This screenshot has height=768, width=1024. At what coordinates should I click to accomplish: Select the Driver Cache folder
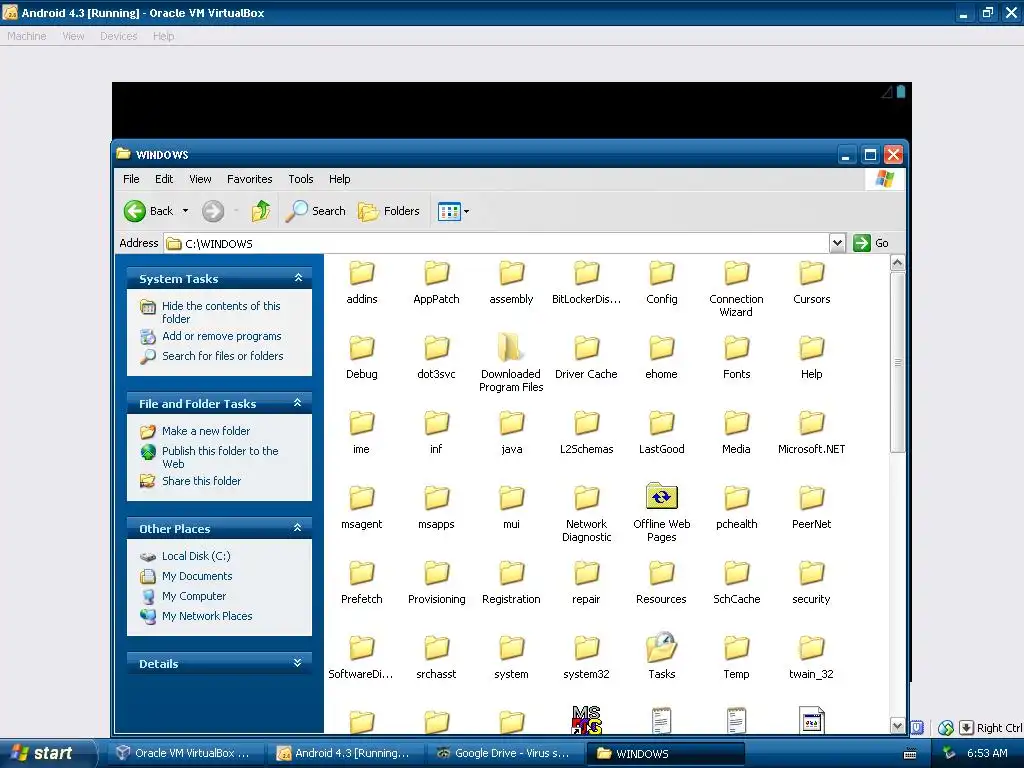click(x=586, y=358)
